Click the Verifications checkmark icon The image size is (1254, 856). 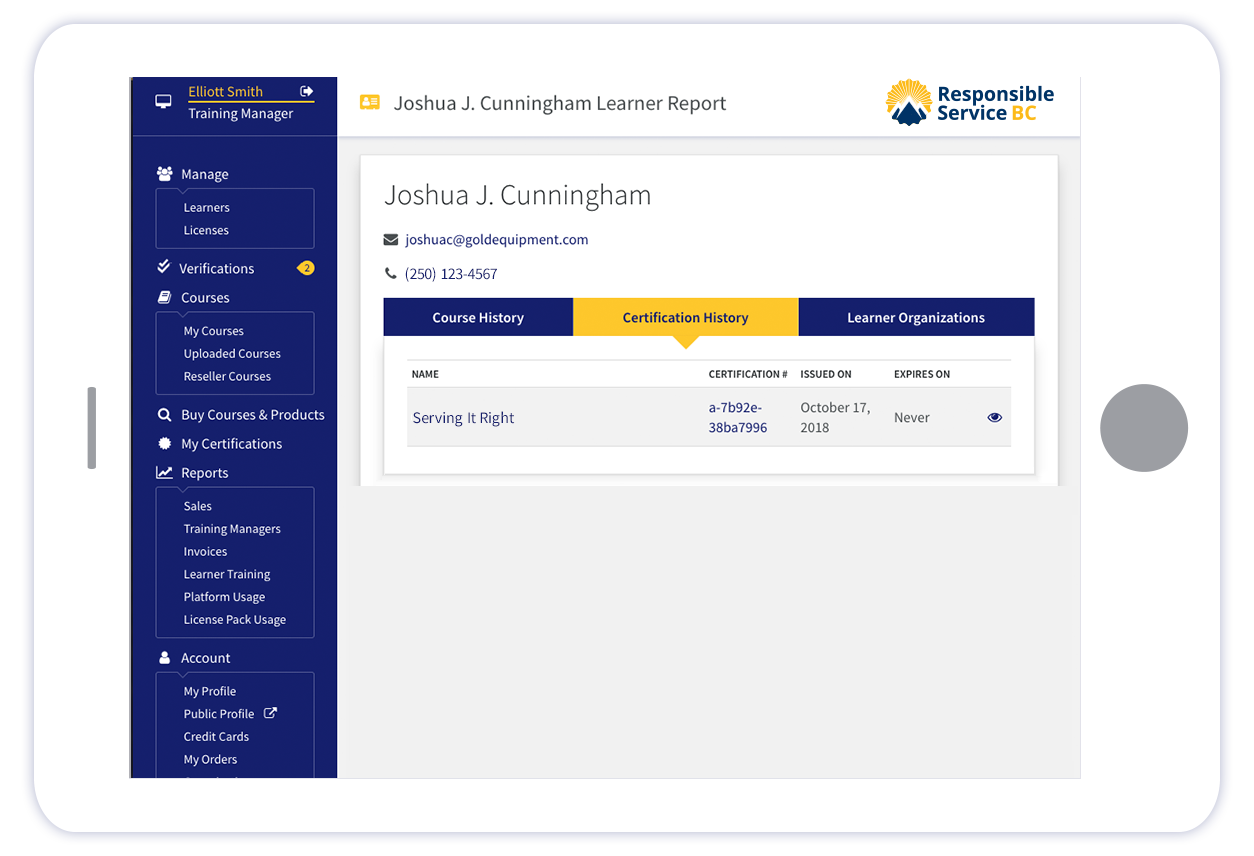(x=164, y=267)
